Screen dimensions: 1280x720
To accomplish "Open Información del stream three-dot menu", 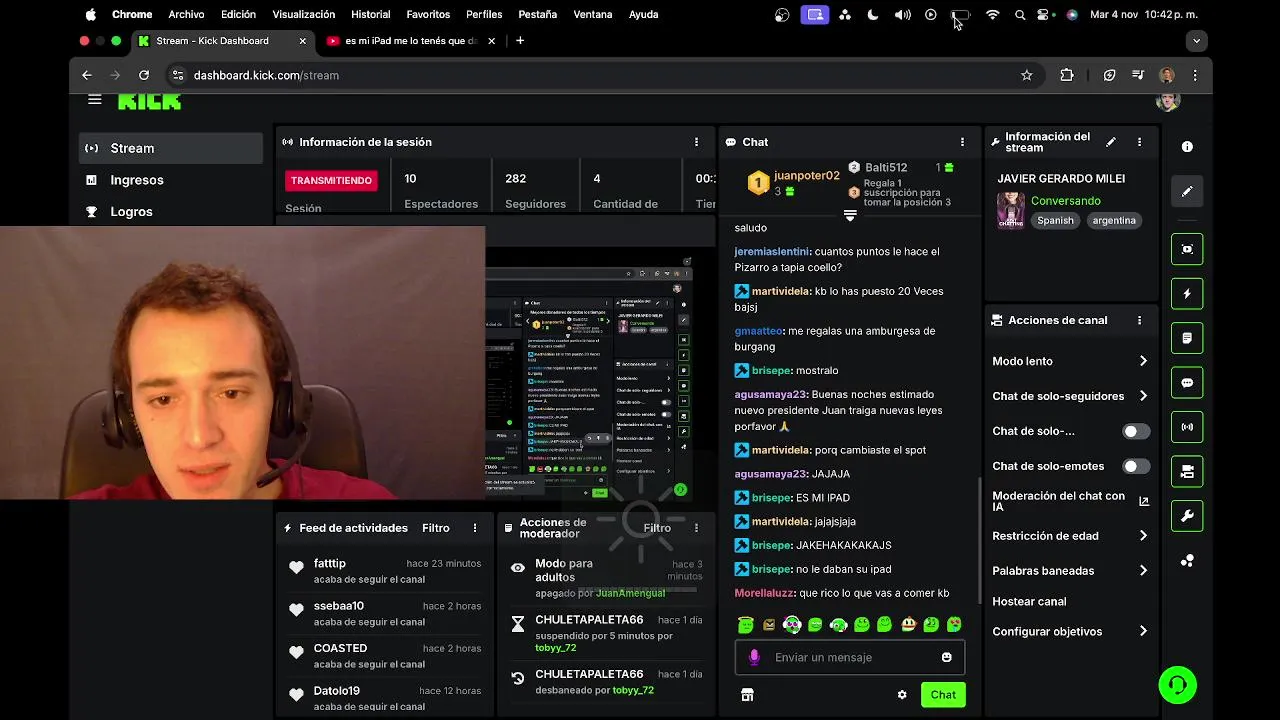I will pyautogui.click(x=1139, y=142).
